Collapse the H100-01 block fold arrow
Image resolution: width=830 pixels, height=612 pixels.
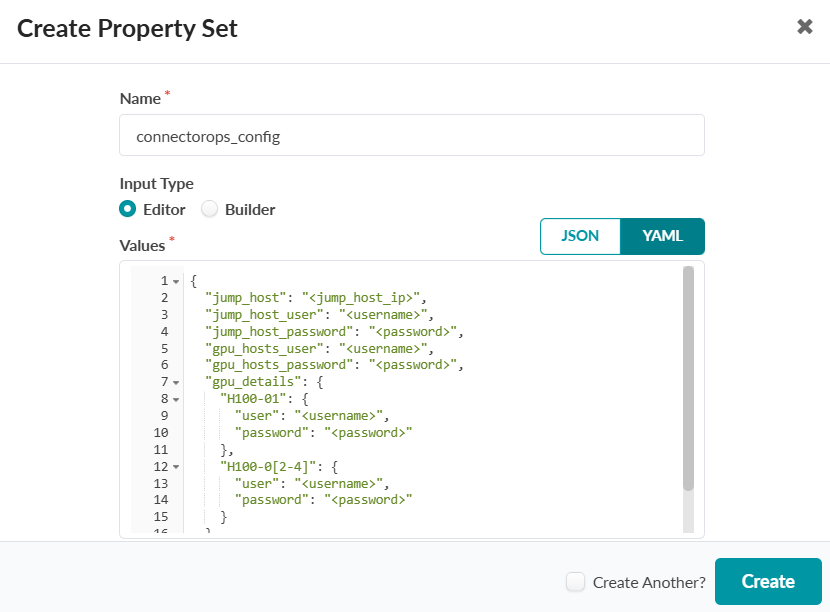(x=176, y=400)
